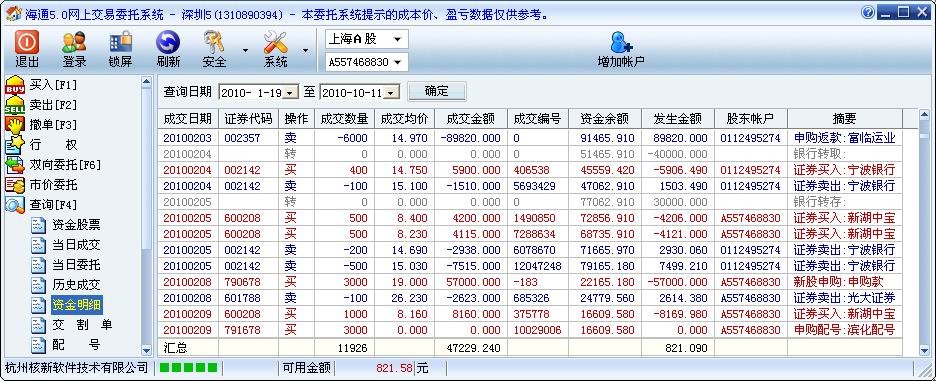Sort by 成交编号 column header
The image size is (936, 381).
tap(538, 119)
